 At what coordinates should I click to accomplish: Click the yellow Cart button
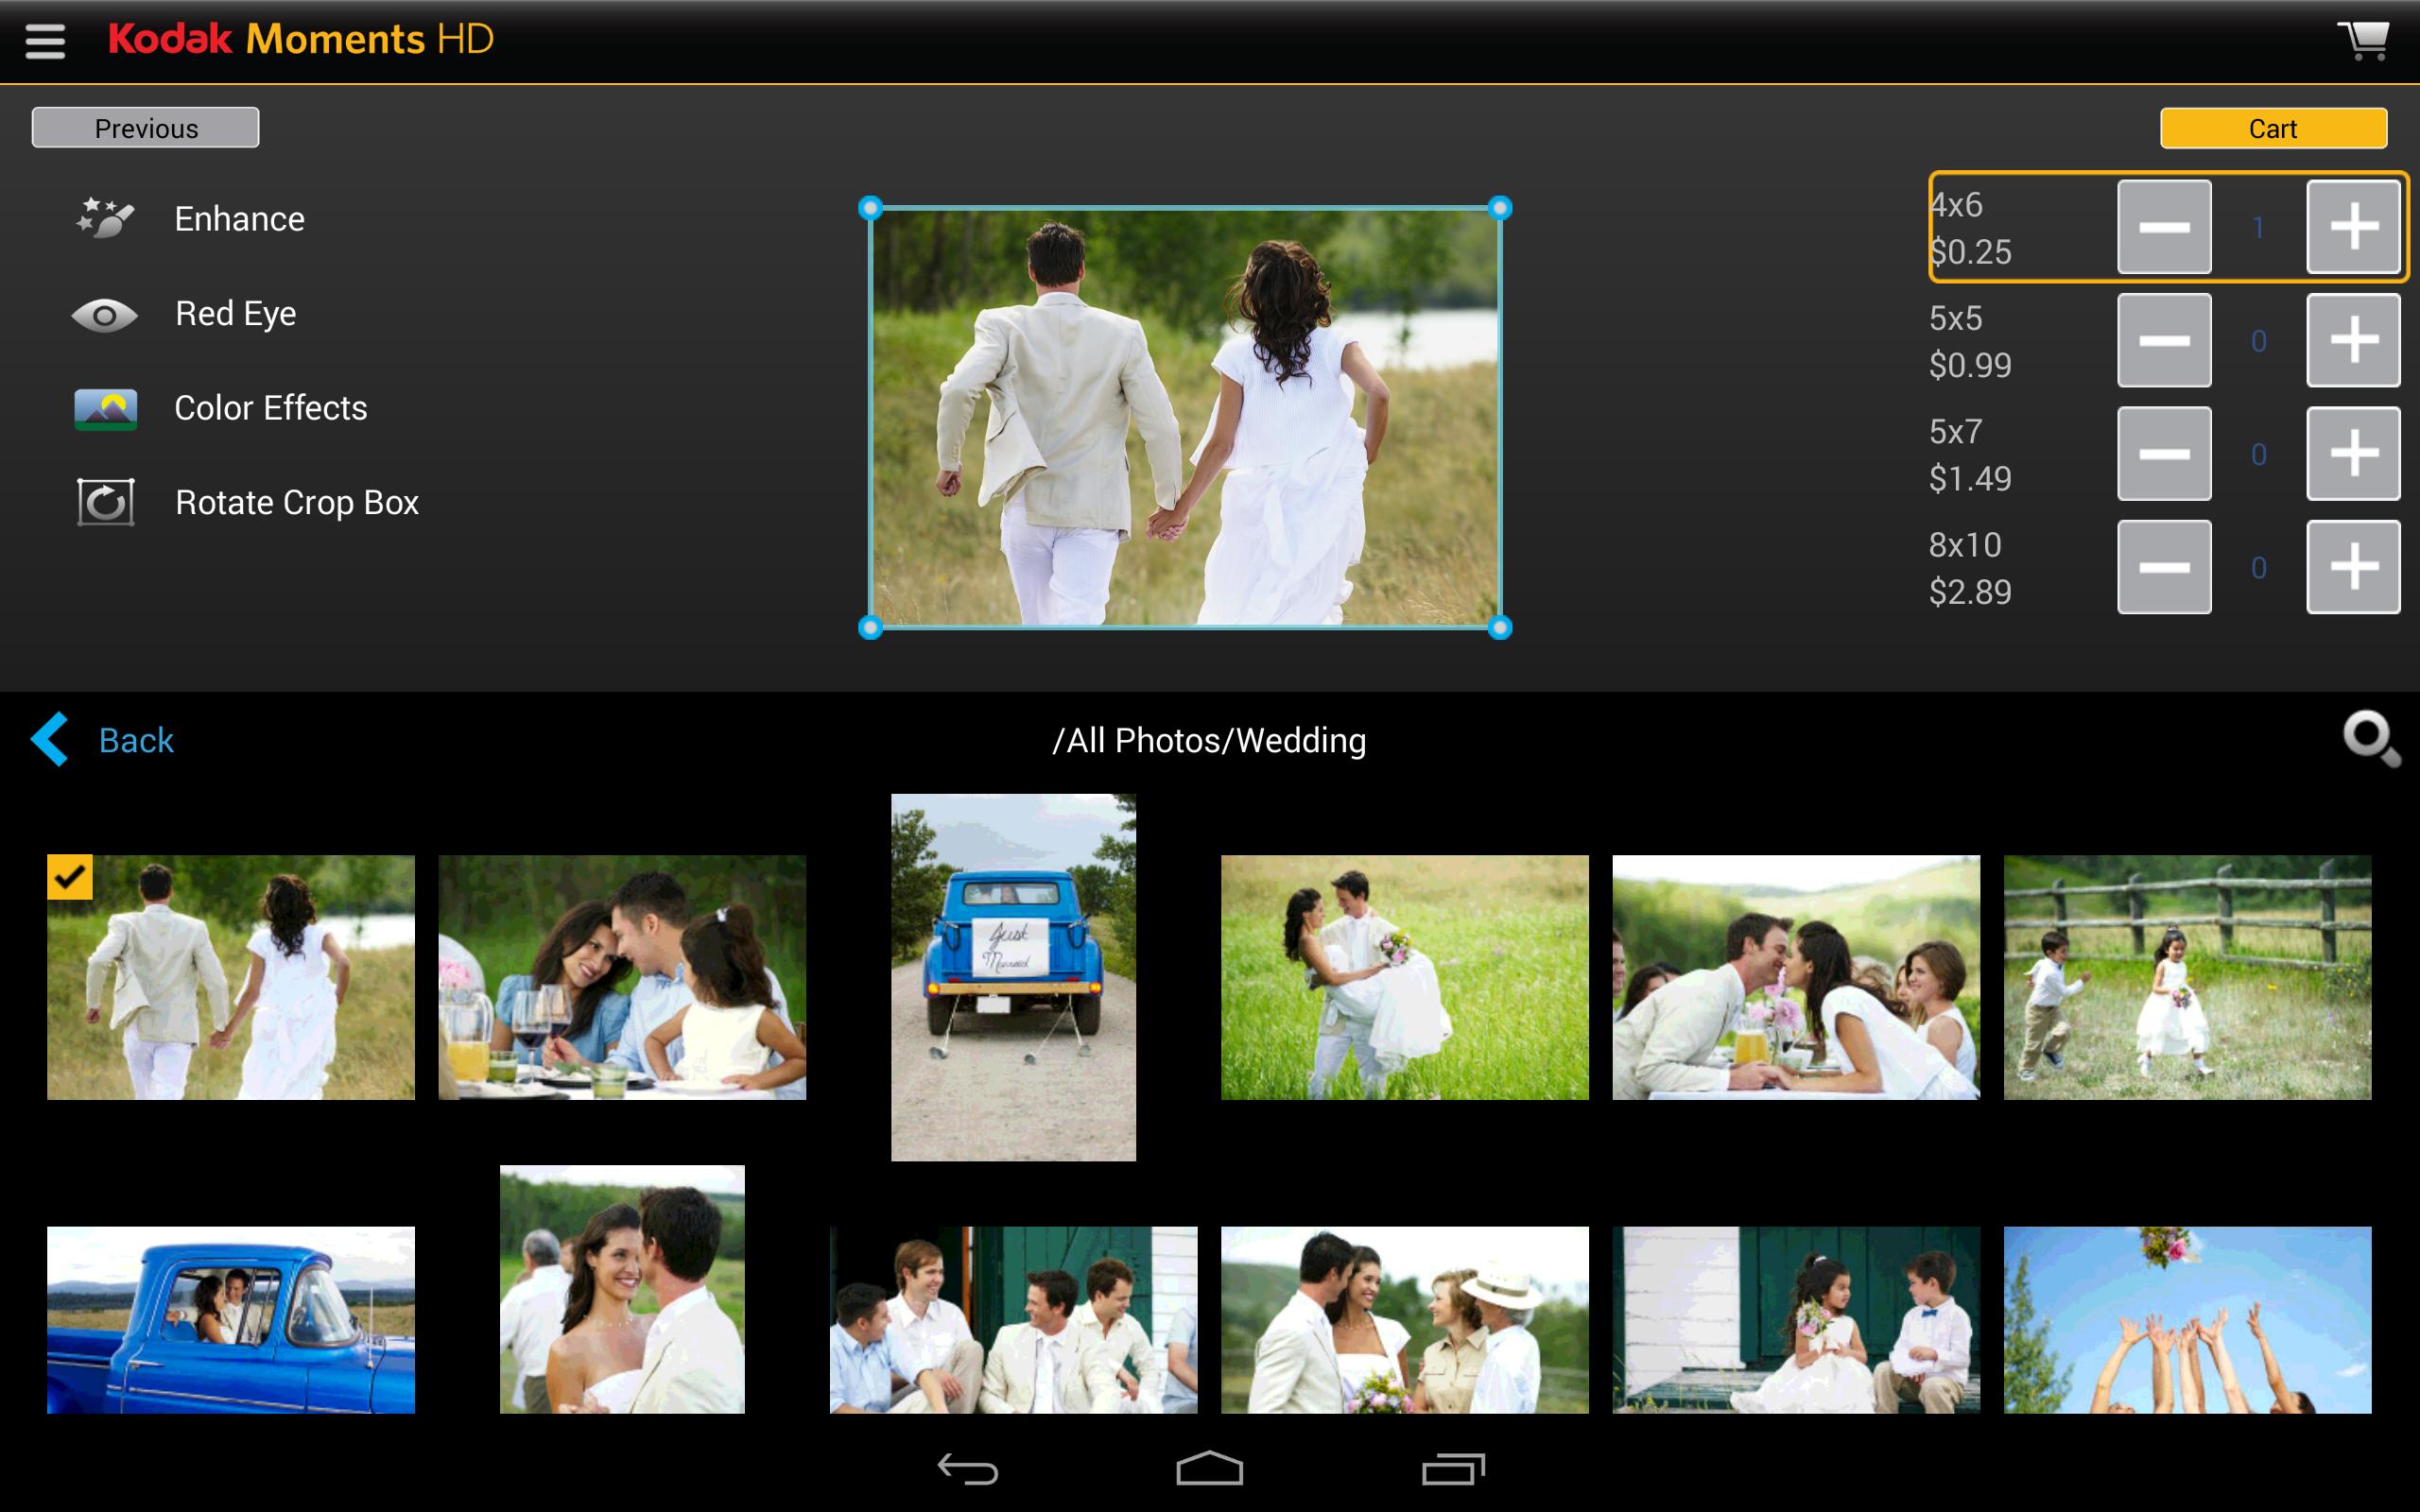click(2273, 128)
